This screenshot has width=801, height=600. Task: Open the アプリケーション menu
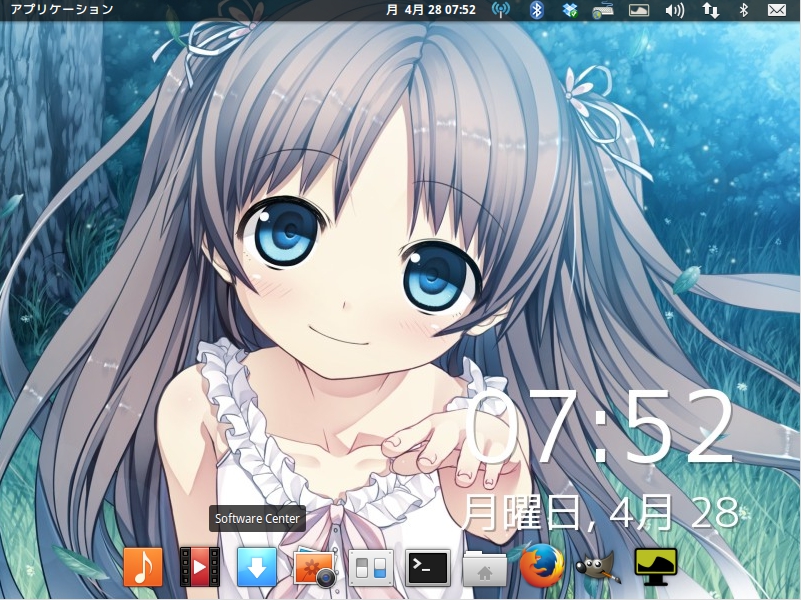click(62, 9)
